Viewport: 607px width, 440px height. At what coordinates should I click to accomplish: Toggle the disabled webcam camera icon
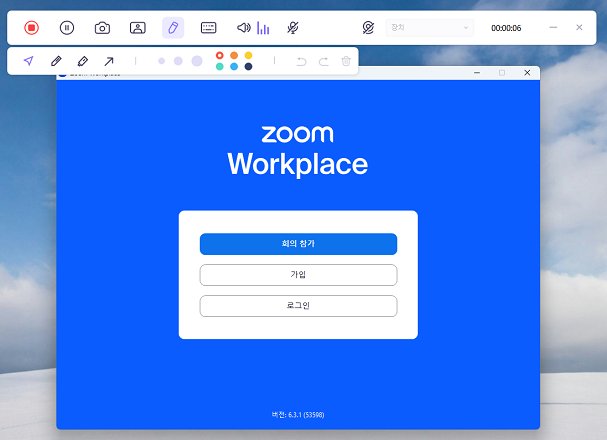[368, 28]
